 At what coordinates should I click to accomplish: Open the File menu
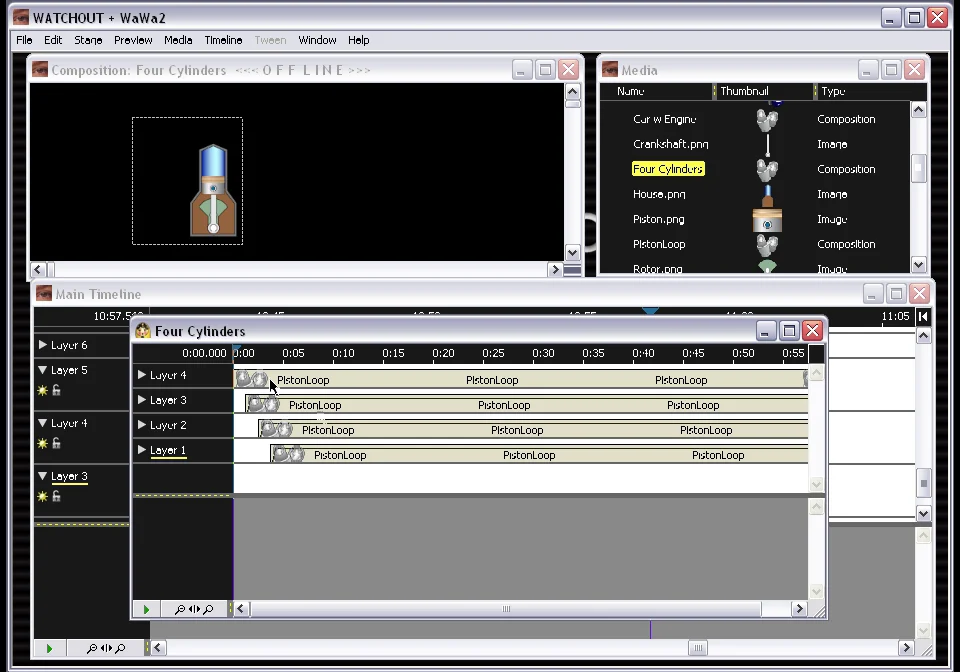24,40
